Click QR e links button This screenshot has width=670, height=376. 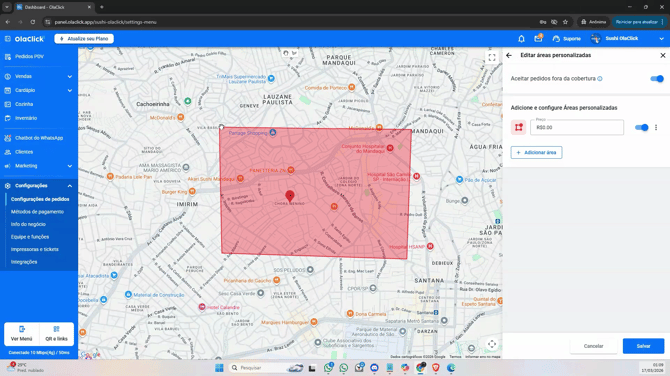[x=56, y=334]
